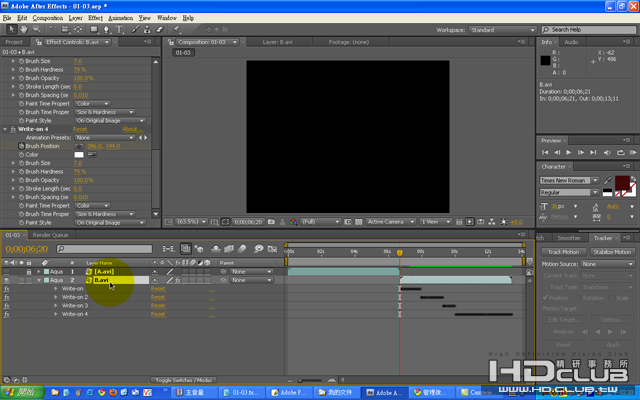Select the Rectangle shape tool
Screen dimensions: 640x400
(x=94, y=29)
